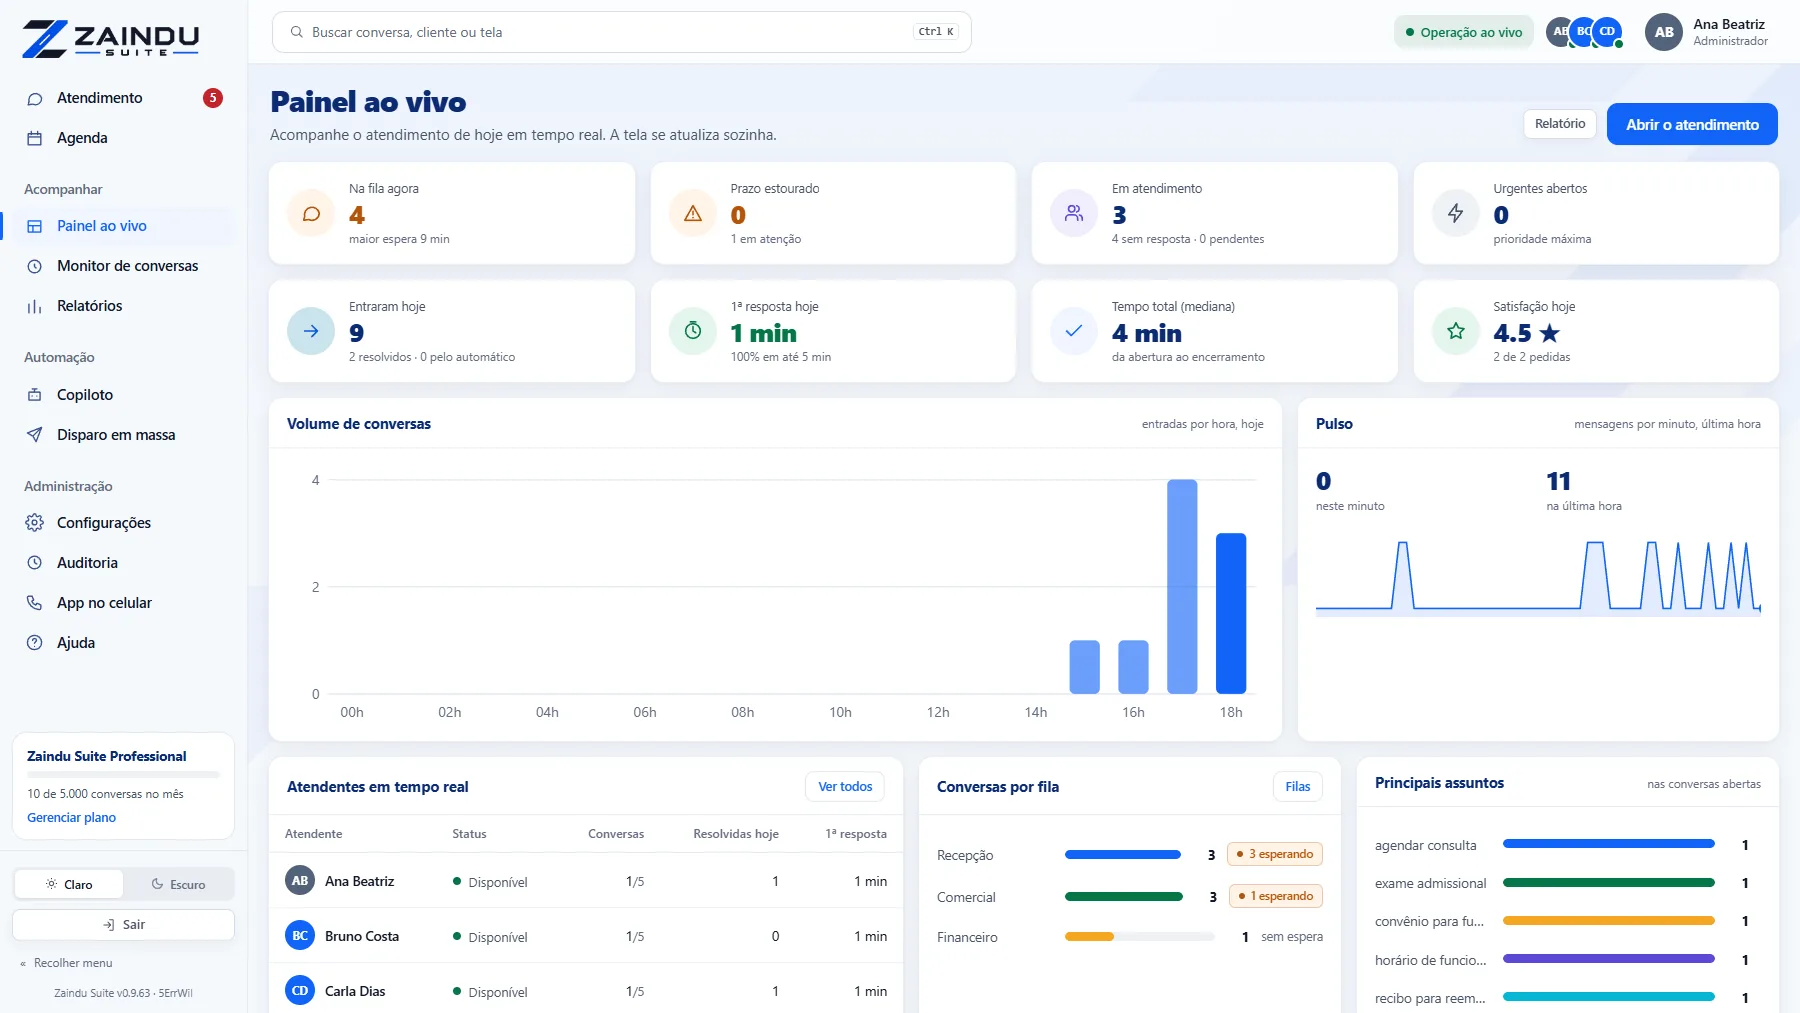Click the Monitor de conversas clock icon
Viewport: 1800px width, 1013px height.
click(x=34, y=266)
